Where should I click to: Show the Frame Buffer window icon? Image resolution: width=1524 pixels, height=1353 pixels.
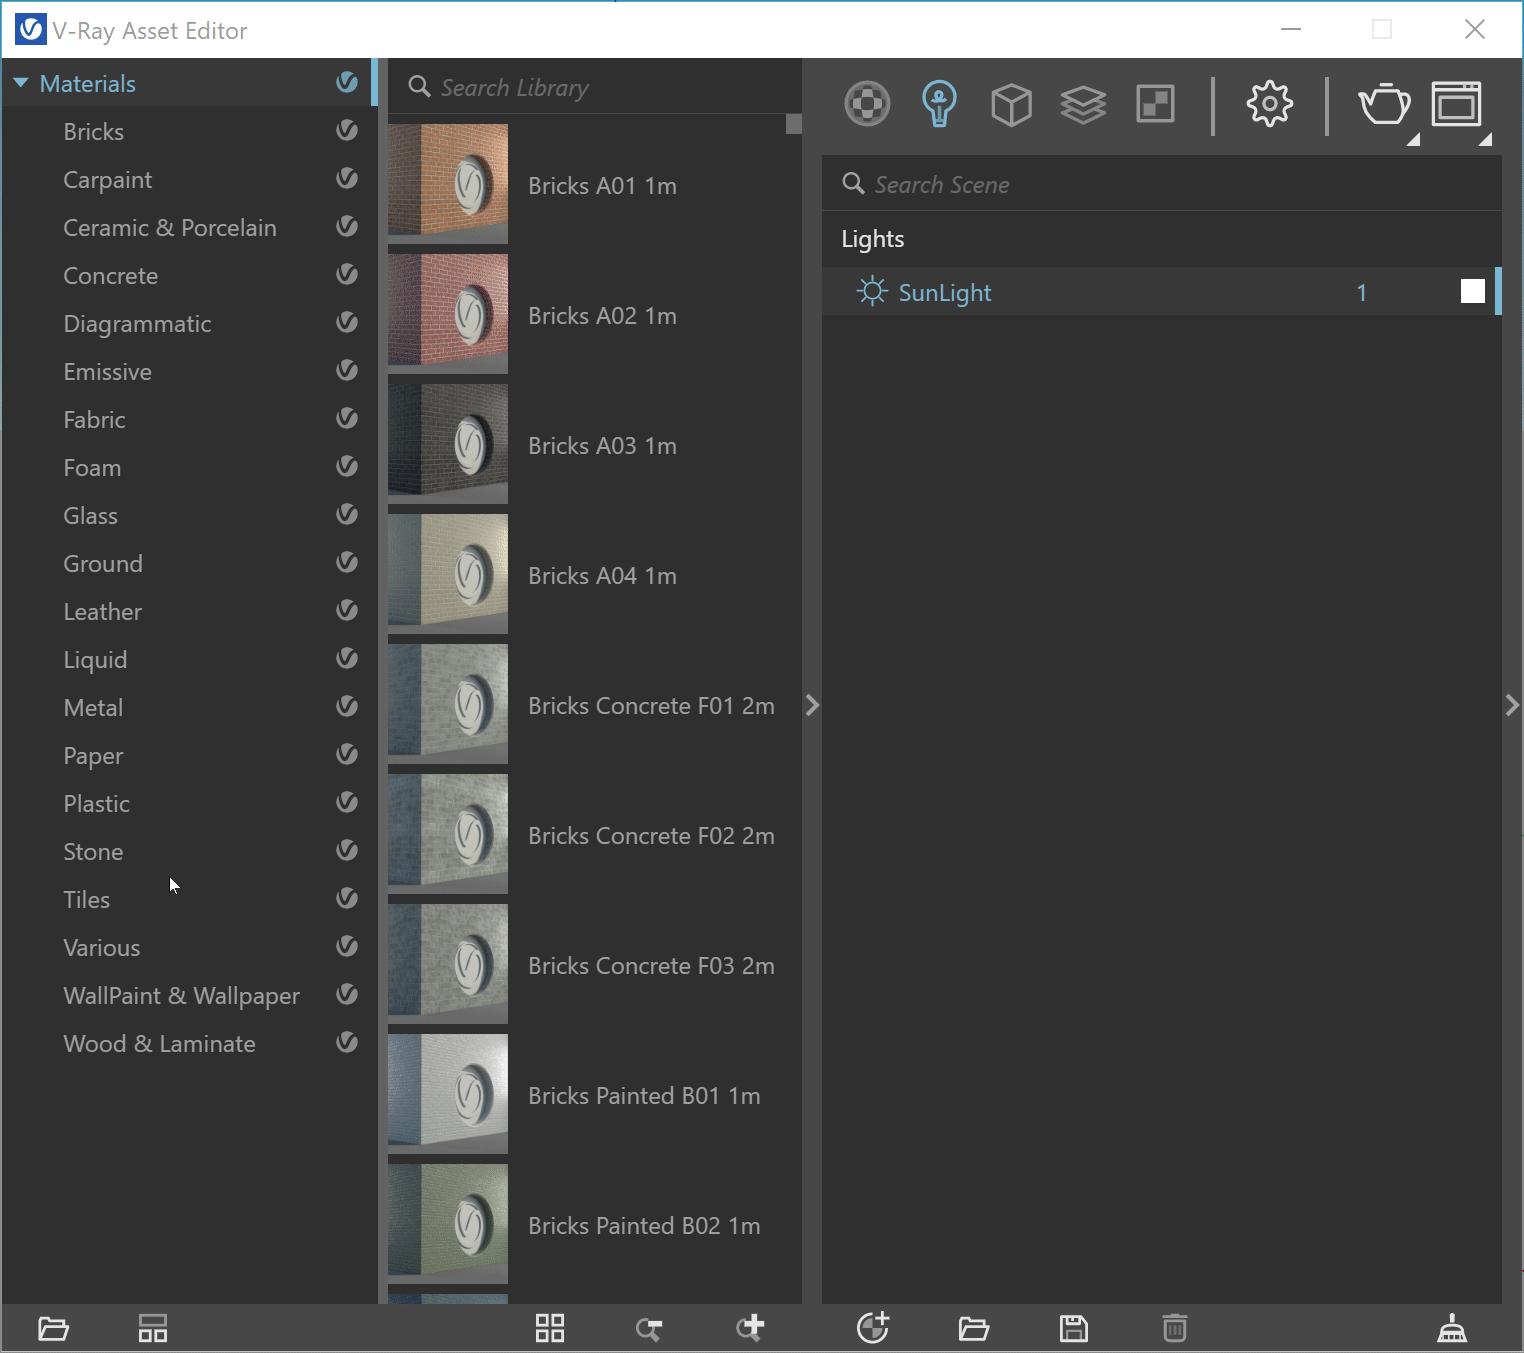tap(1456, 104)
